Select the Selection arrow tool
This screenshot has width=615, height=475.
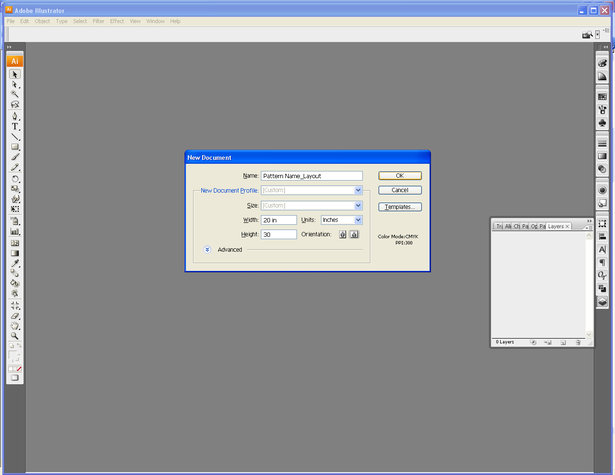15,74
